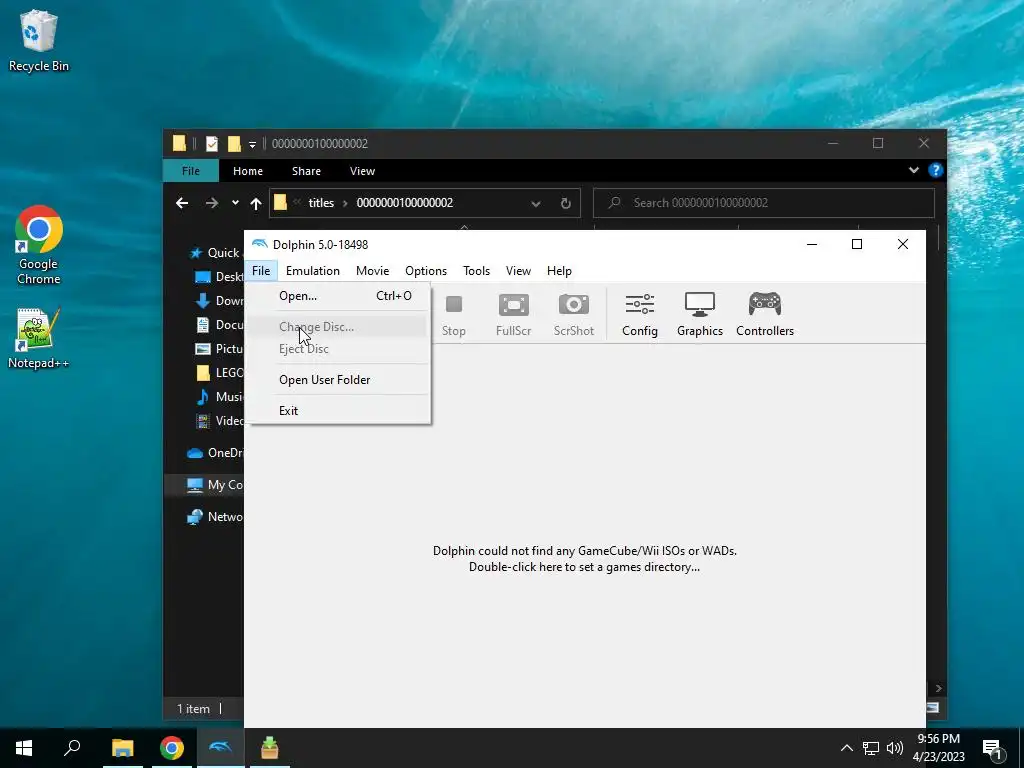Open the Options menu
This screenshot has height=768, width=1024.
426,270
